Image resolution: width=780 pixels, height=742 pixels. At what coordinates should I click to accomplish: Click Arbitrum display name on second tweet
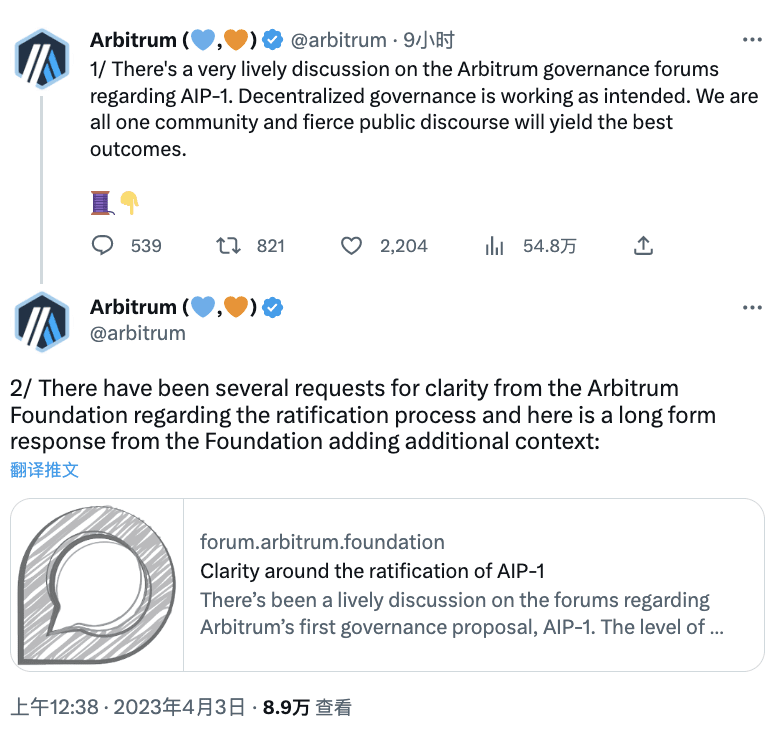[x=133, y=307]
